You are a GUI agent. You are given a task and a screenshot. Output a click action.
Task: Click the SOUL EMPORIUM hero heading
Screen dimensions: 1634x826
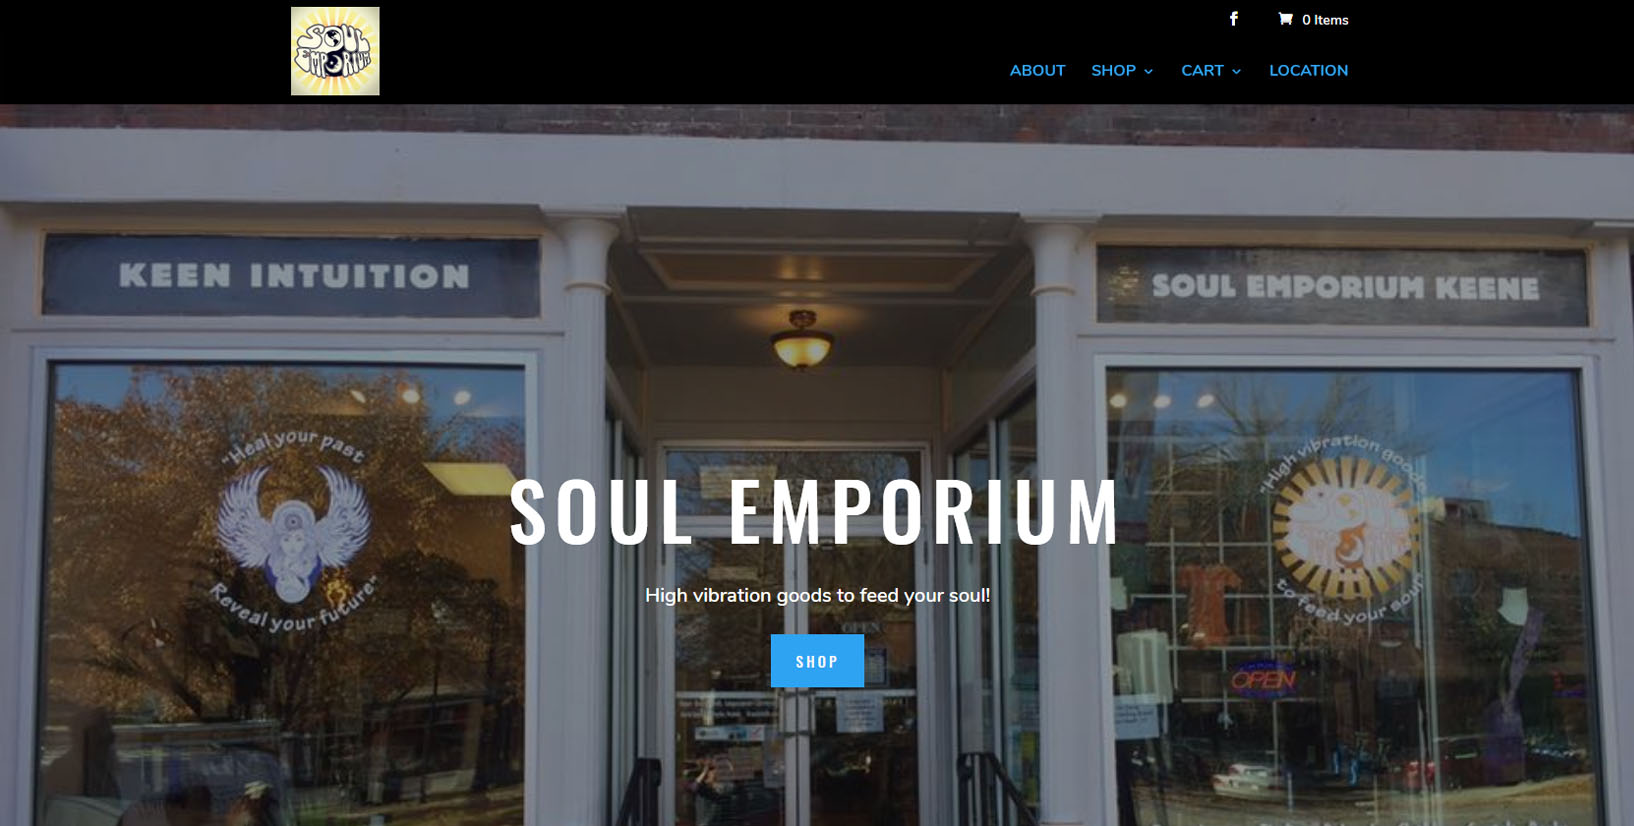click(x=815, y=512)
